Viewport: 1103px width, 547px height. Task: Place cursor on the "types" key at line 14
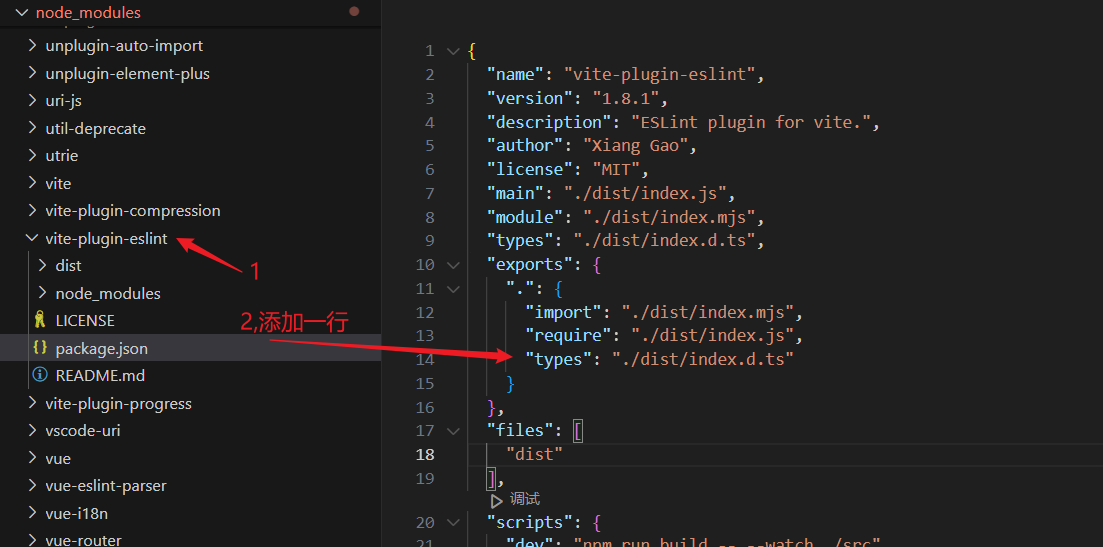pyautogui.click(x=559, y=359)
